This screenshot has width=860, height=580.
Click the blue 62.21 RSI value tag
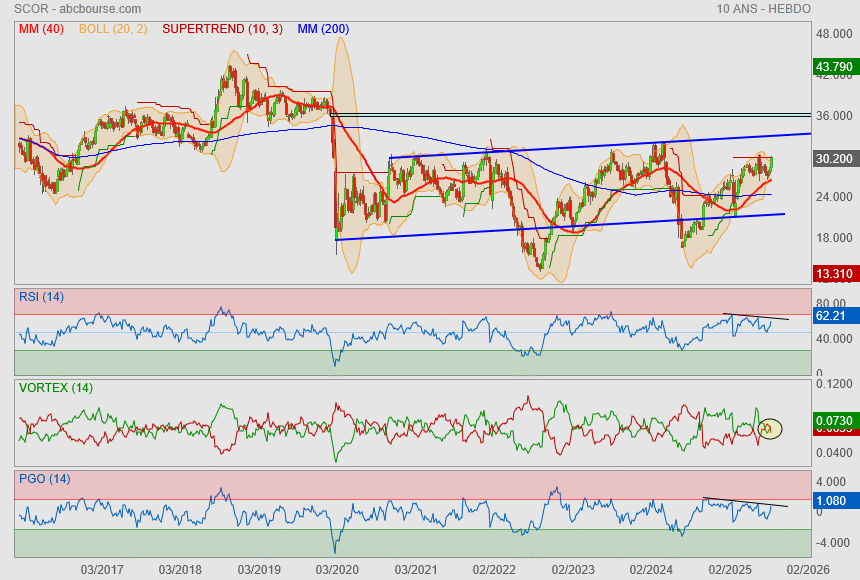click(832, 317)
